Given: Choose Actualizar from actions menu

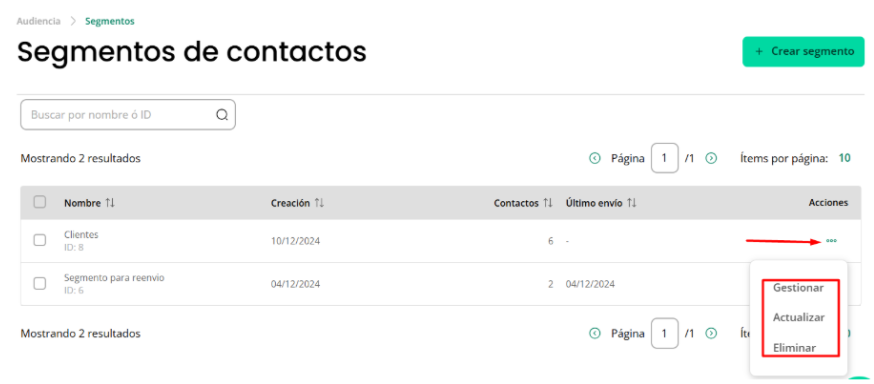Looking at the screenshot, I should 798,317.
